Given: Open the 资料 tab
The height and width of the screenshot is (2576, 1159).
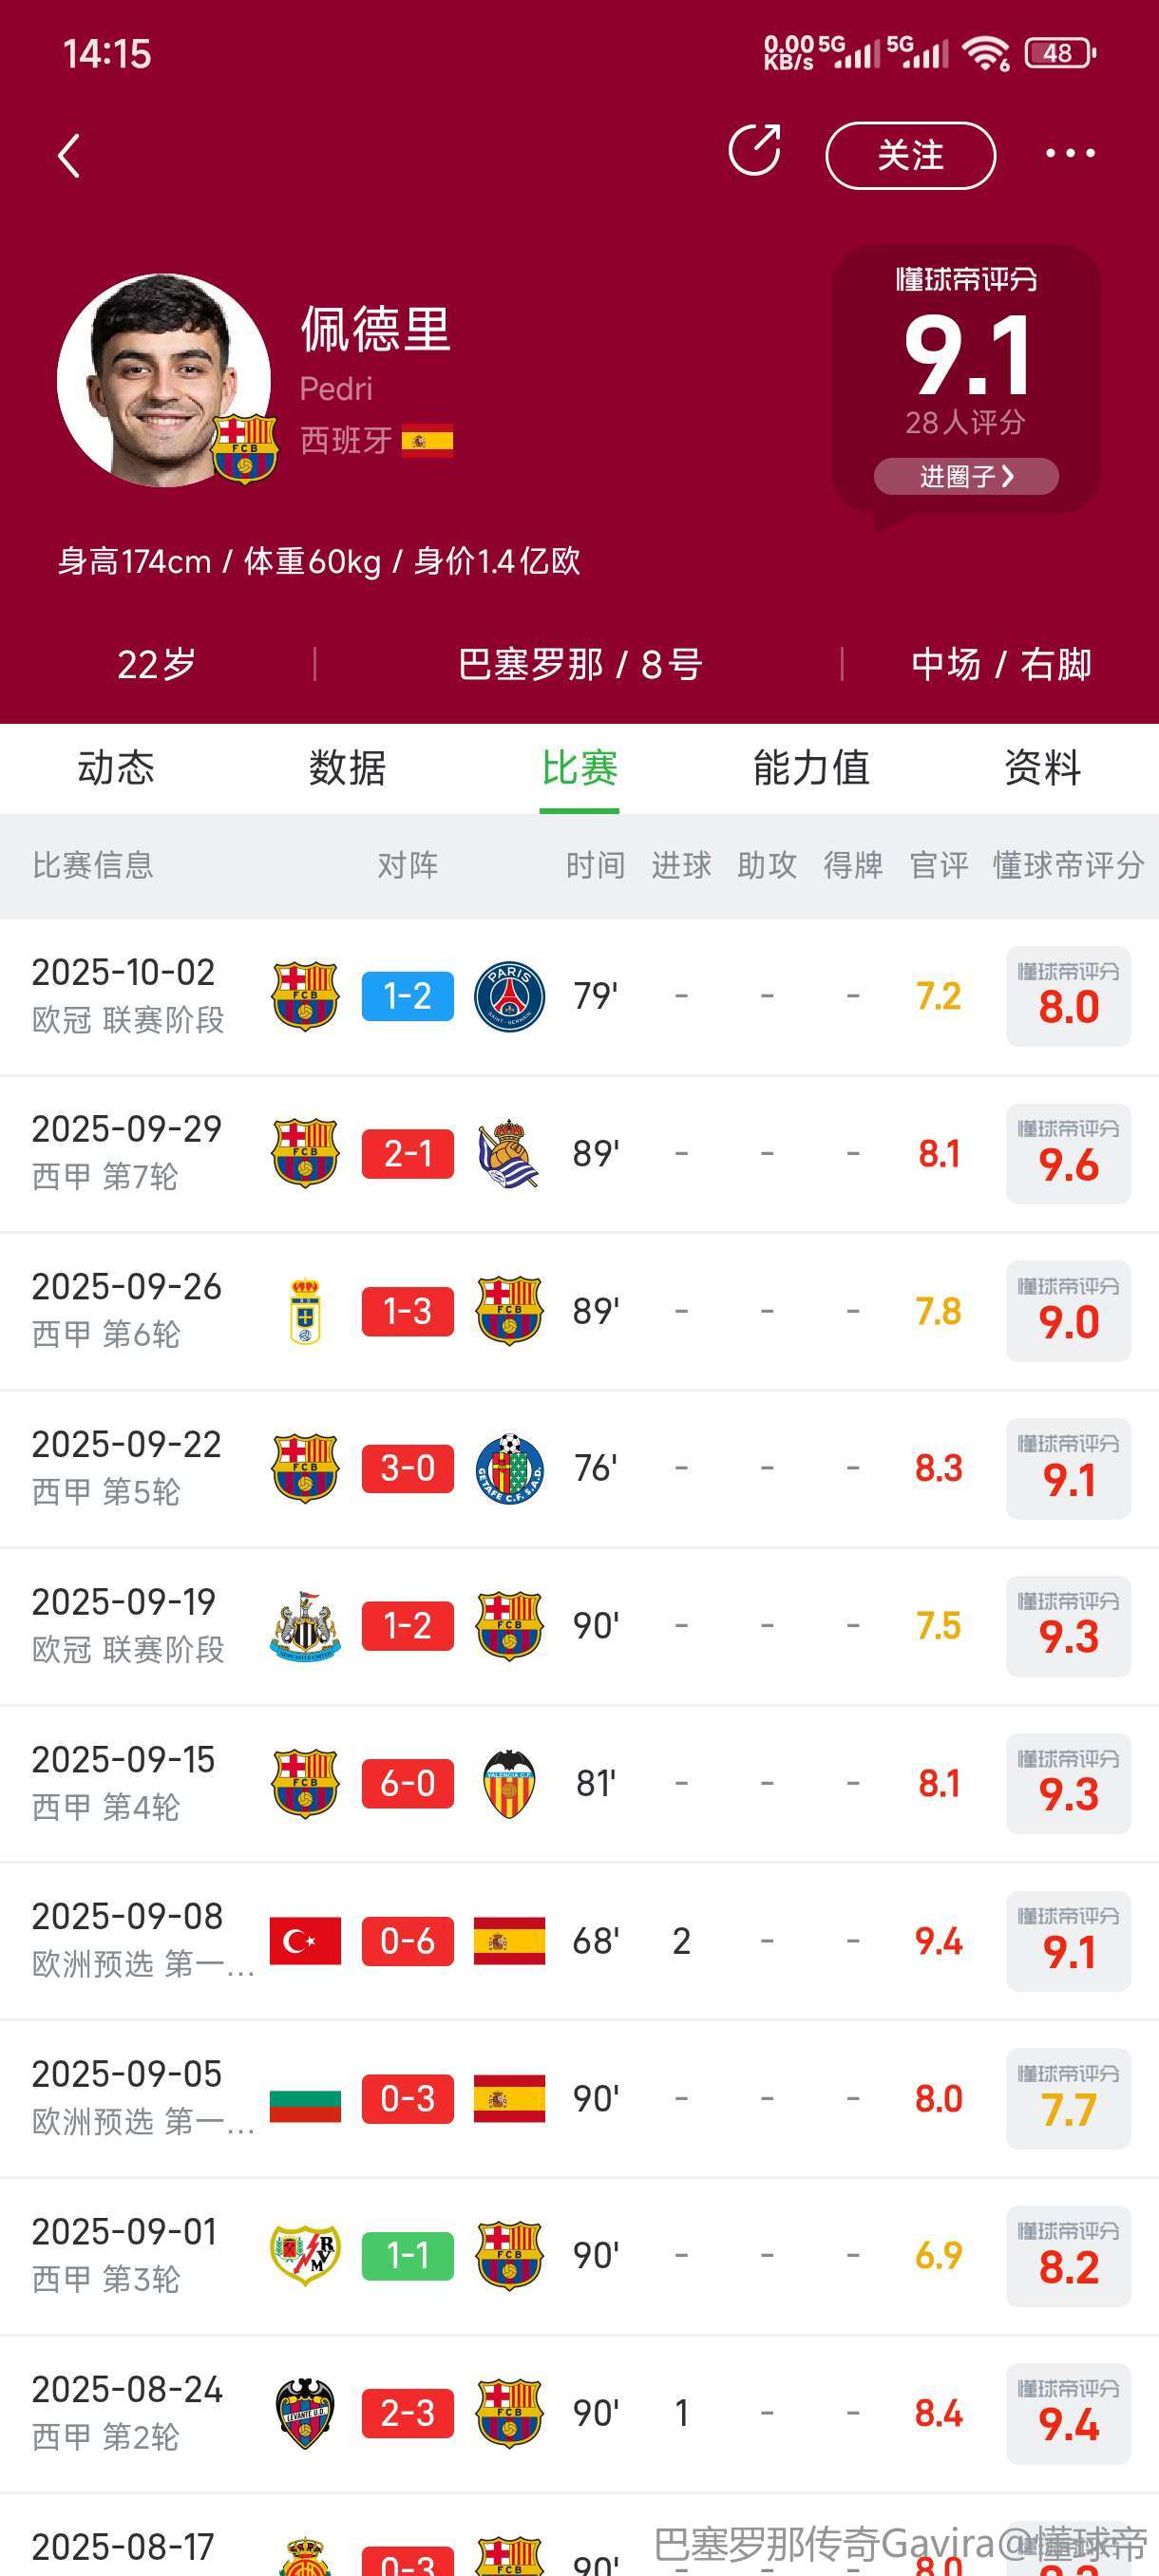Looking at the screenshot, I should (x=1042, y=768).
